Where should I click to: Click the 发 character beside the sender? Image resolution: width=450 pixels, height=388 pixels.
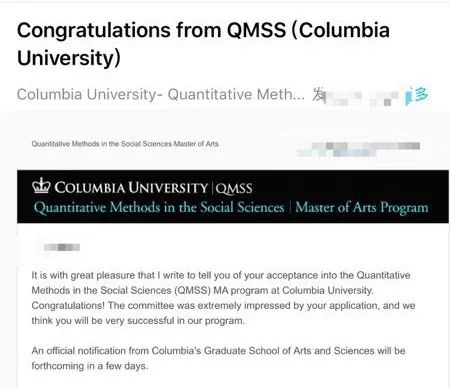[x=319, y=95]
